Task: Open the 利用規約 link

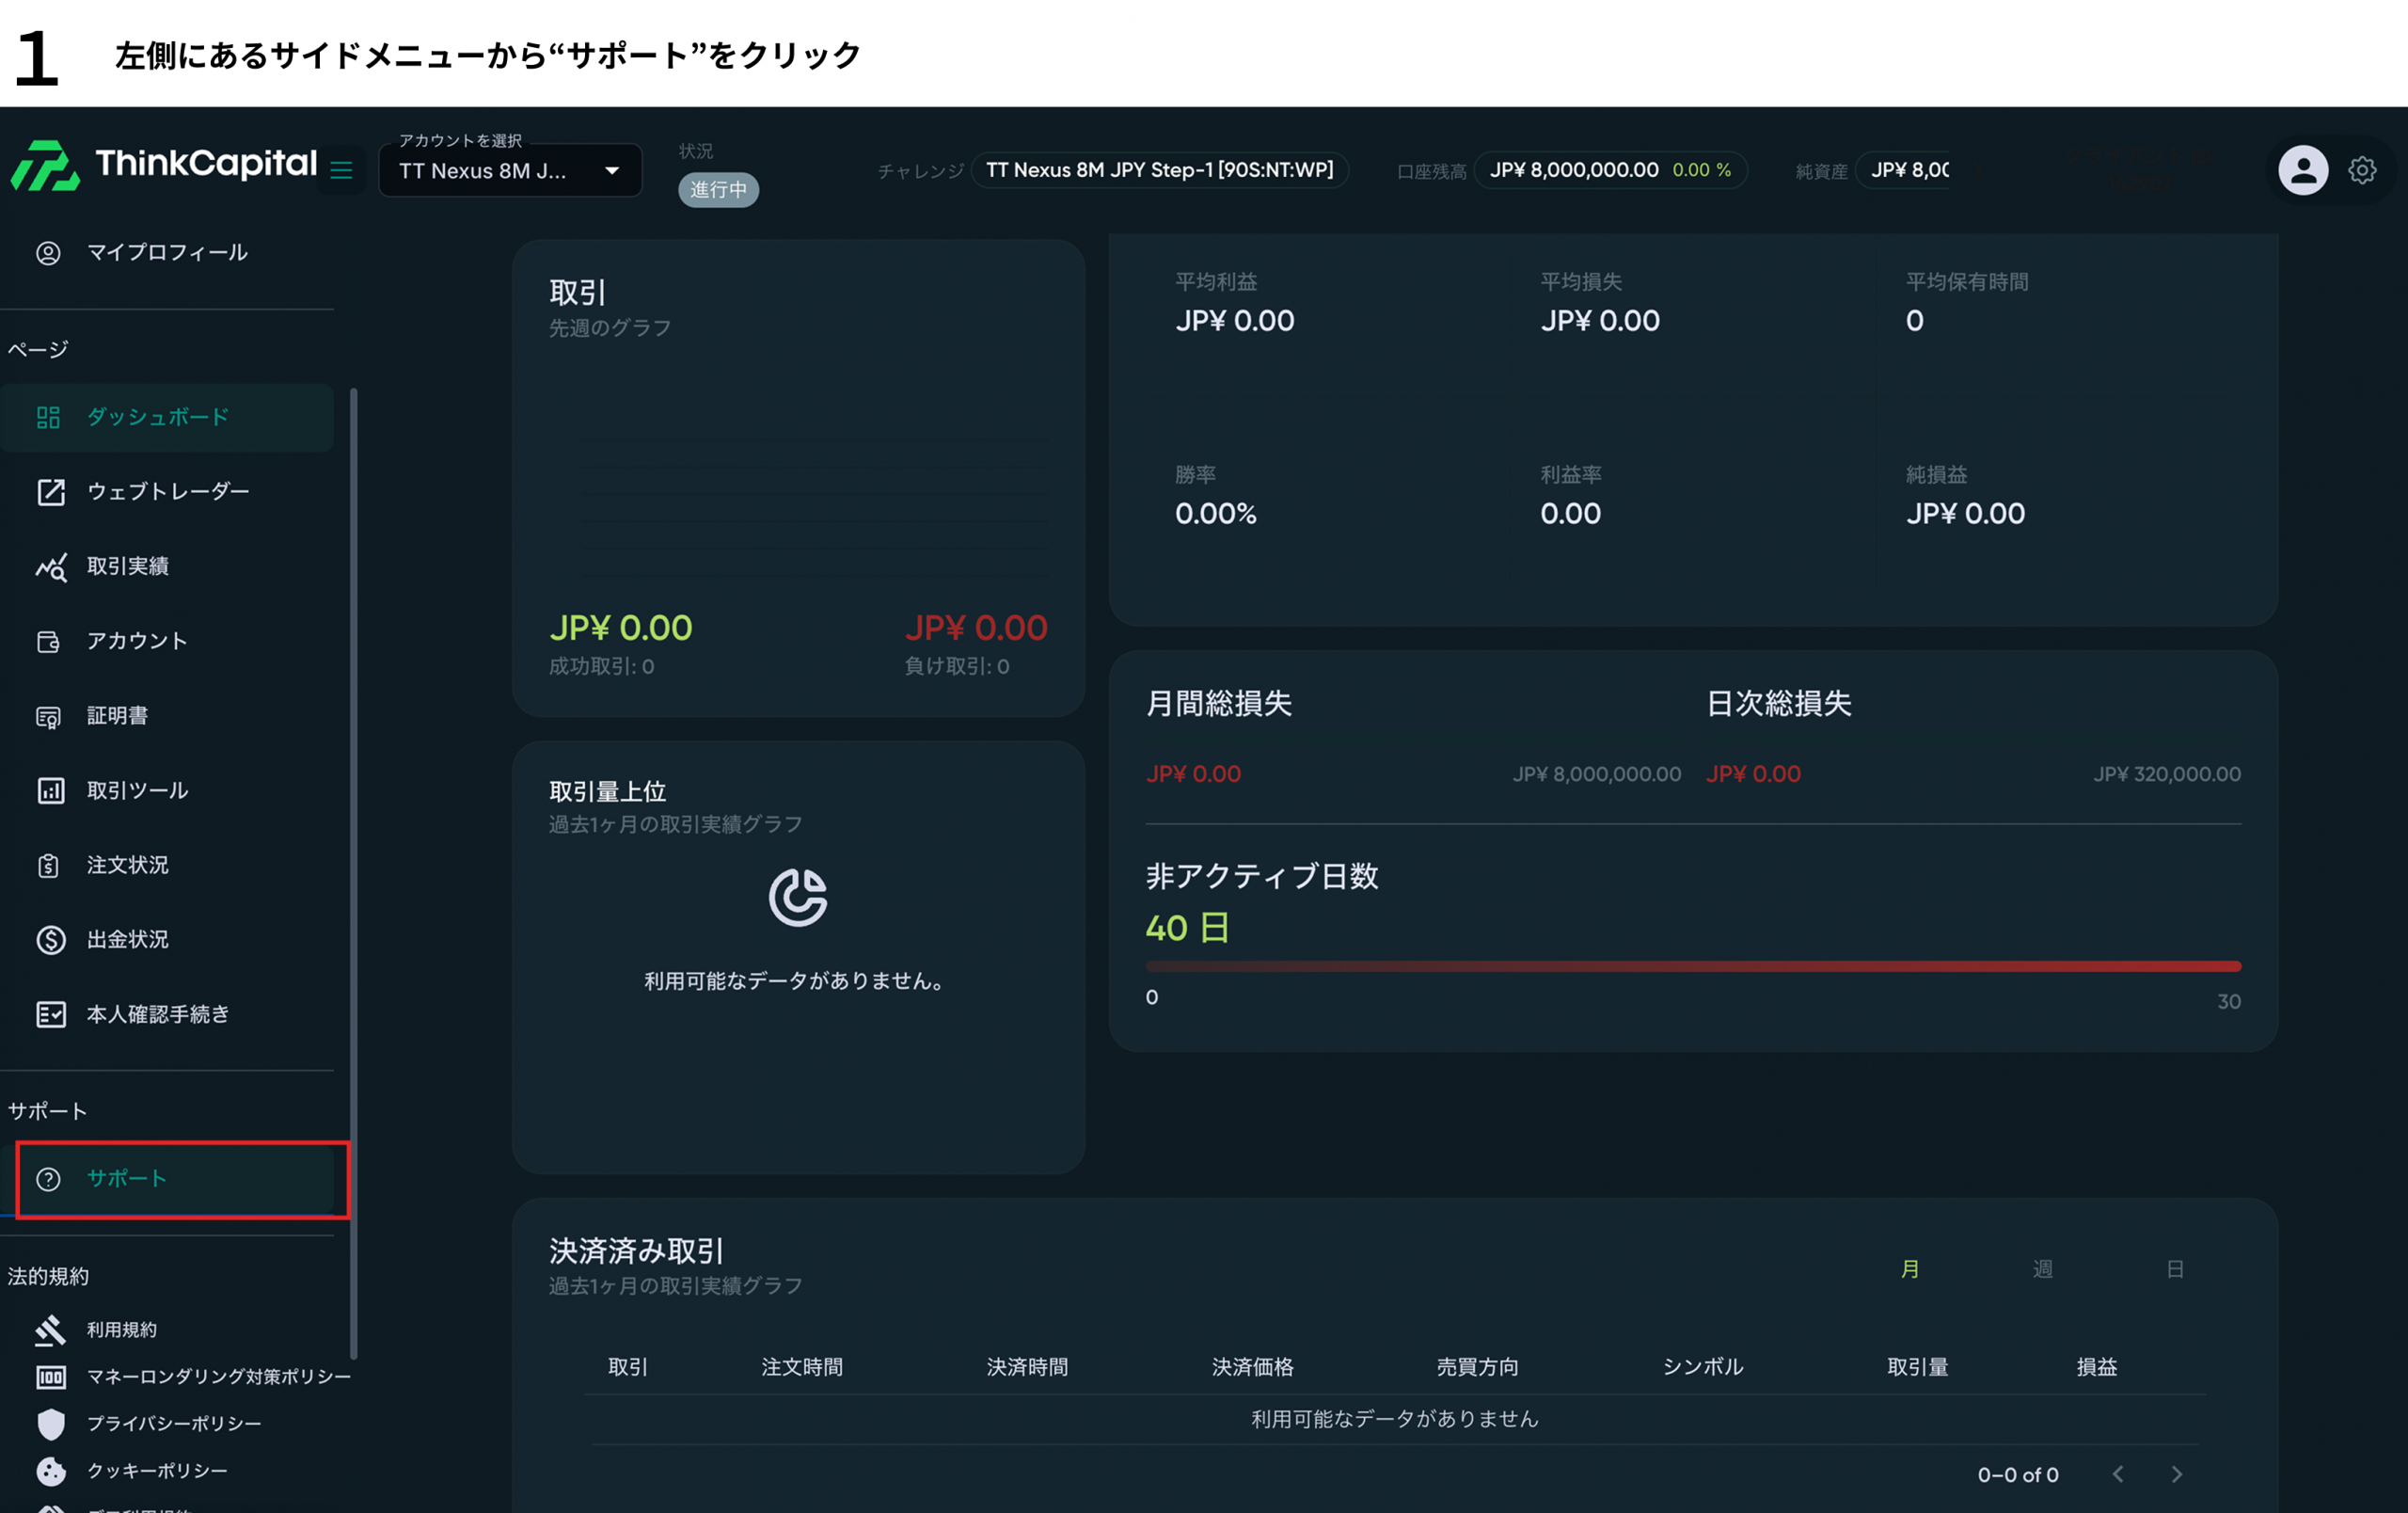Action: [x=121, y=1330]
